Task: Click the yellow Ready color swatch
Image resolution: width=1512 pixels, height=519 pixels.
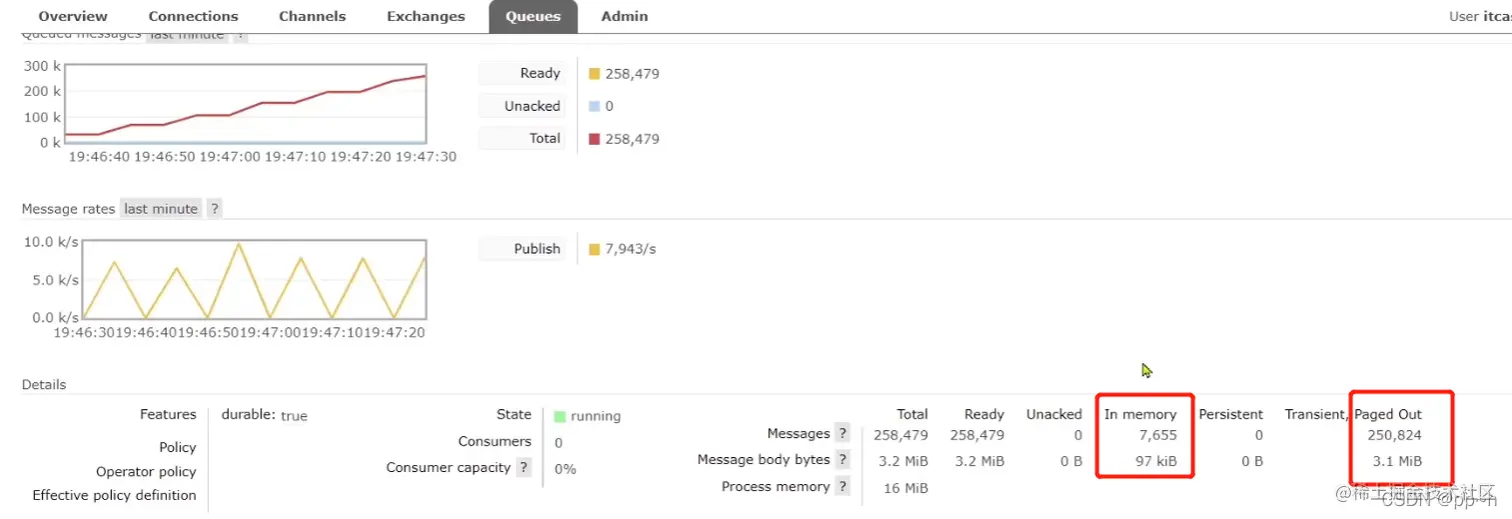Action: pyautogui.click(x=594, y=74)
